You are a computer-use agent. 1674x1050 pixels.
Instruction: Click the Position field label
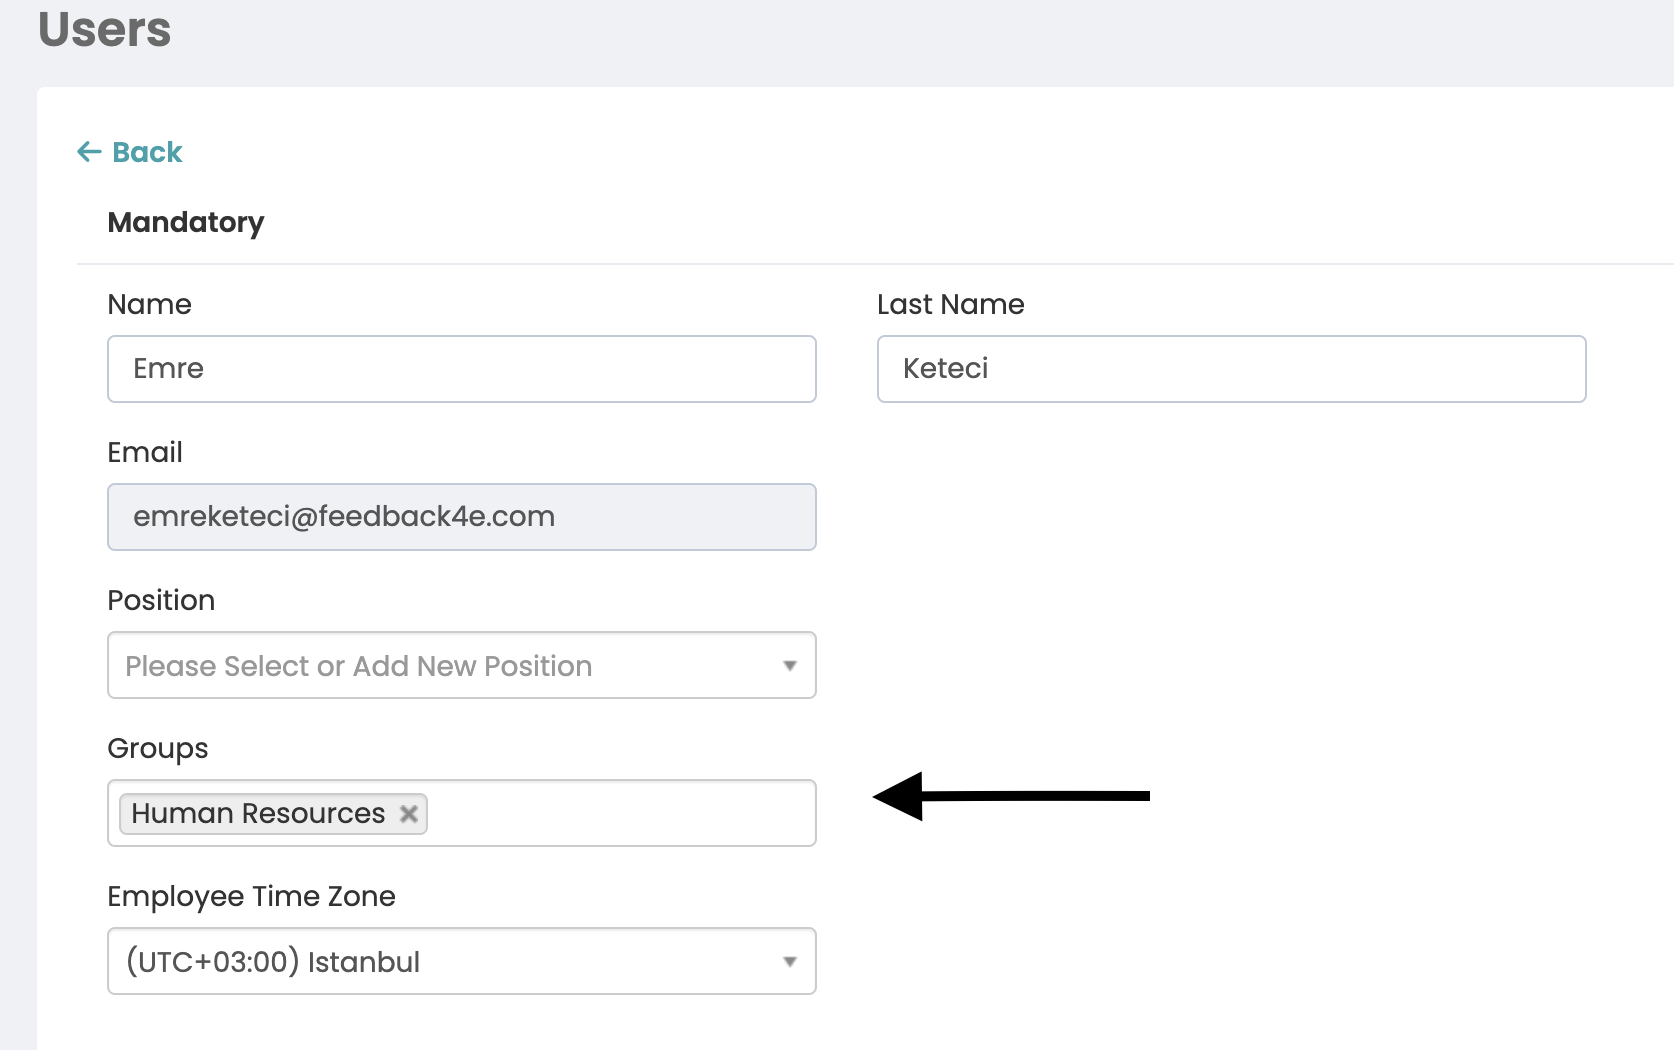pyautogui.click(x=161, y=600)
